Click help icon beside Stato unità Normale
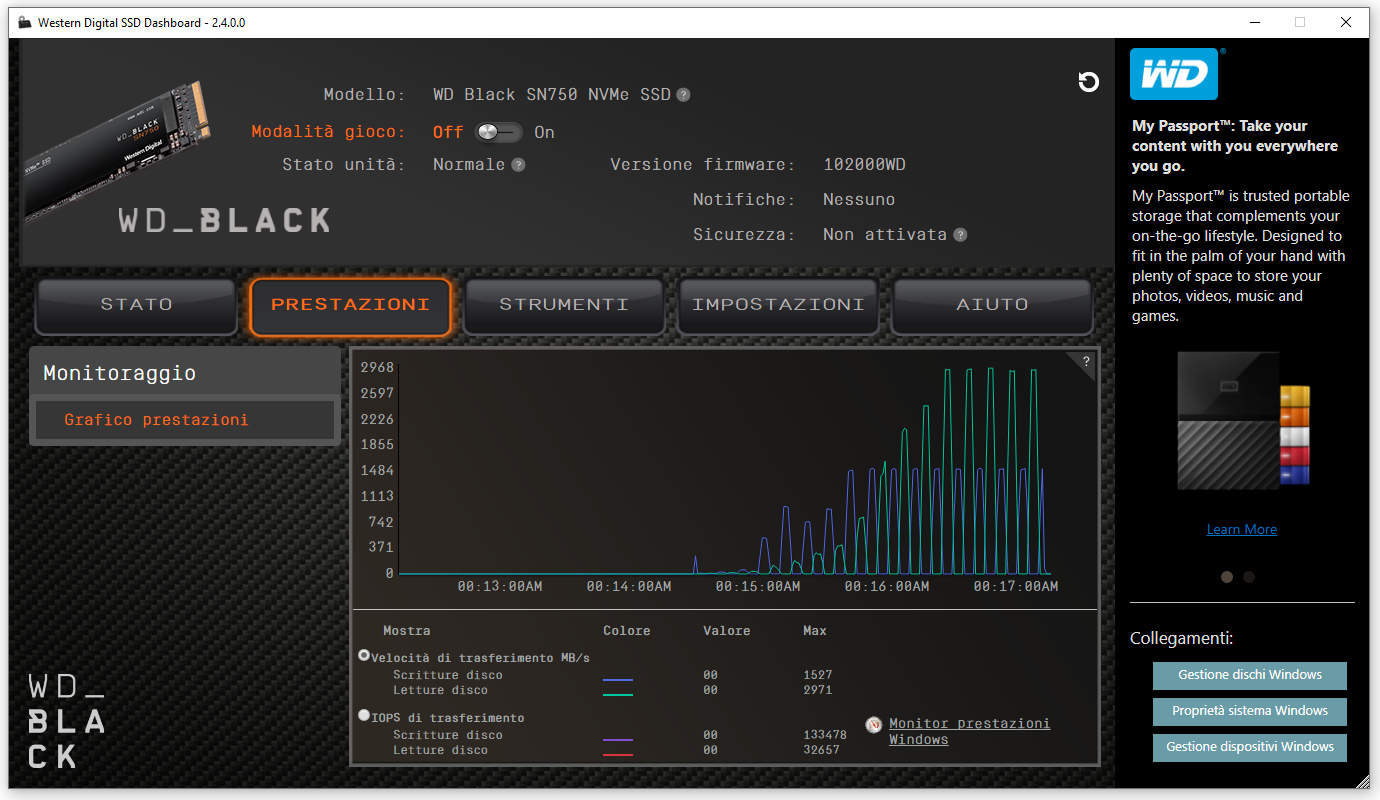 [x=518, y=165]
